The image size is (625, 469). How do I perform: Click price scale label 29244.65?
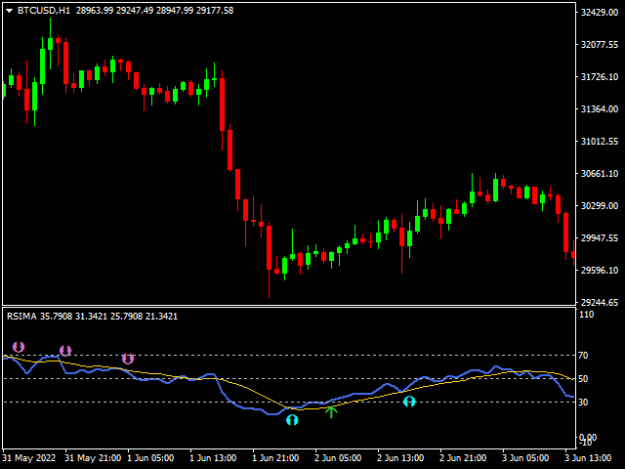(x=599, y=302)
